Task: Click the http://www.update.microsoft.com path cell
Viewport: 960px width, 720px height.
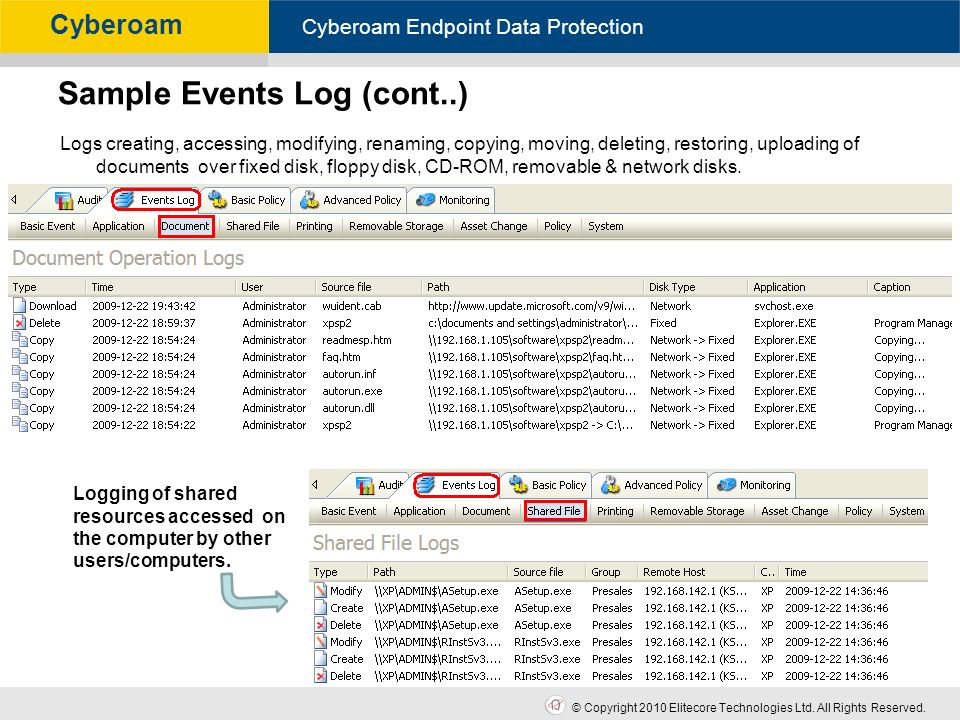Action: point(531,306)
